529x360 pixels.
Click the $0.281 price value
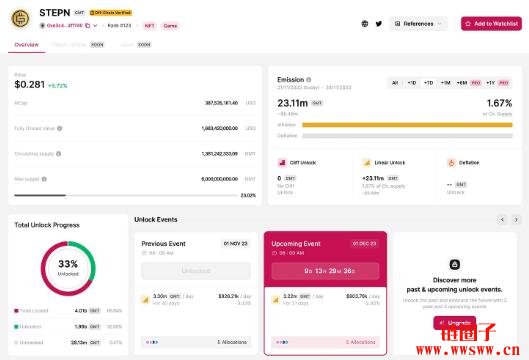pyautogui.click(x=29, y=84)
